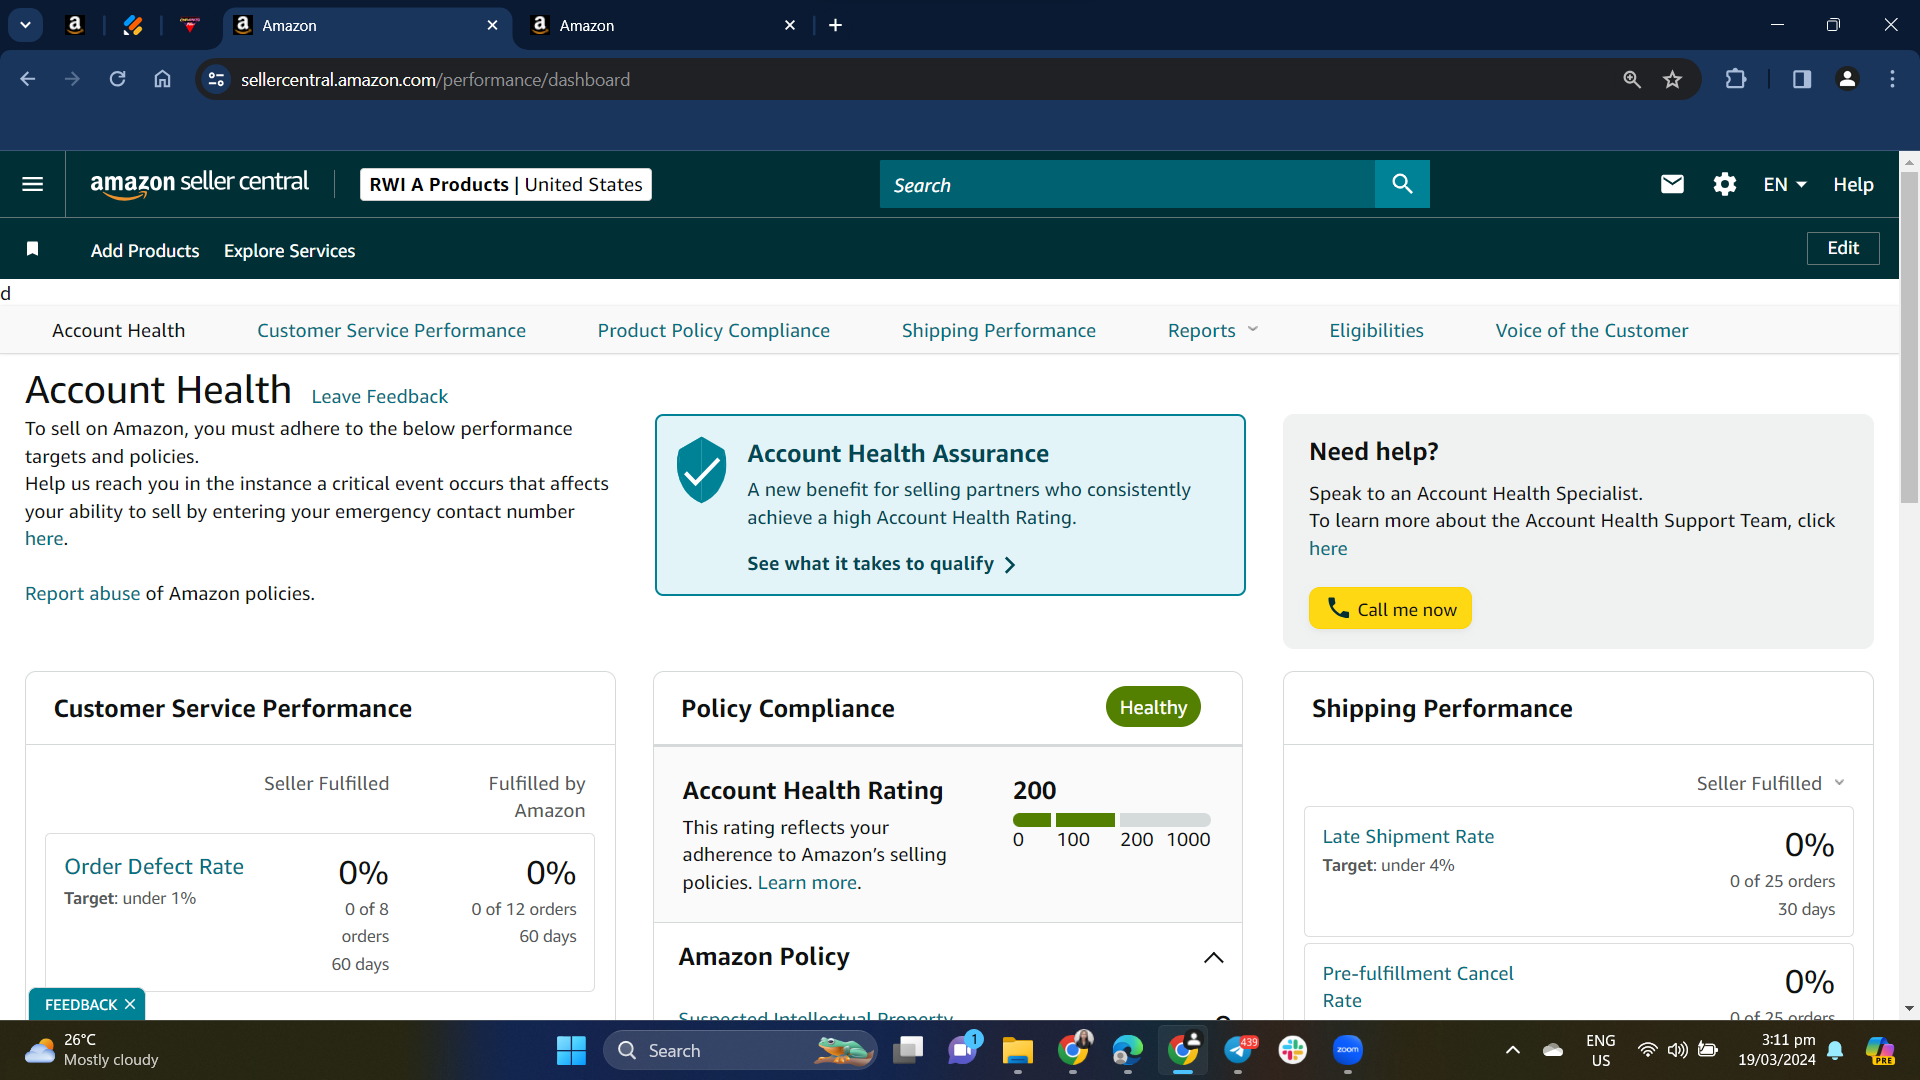Open the browser home page icon

[162, 79]
